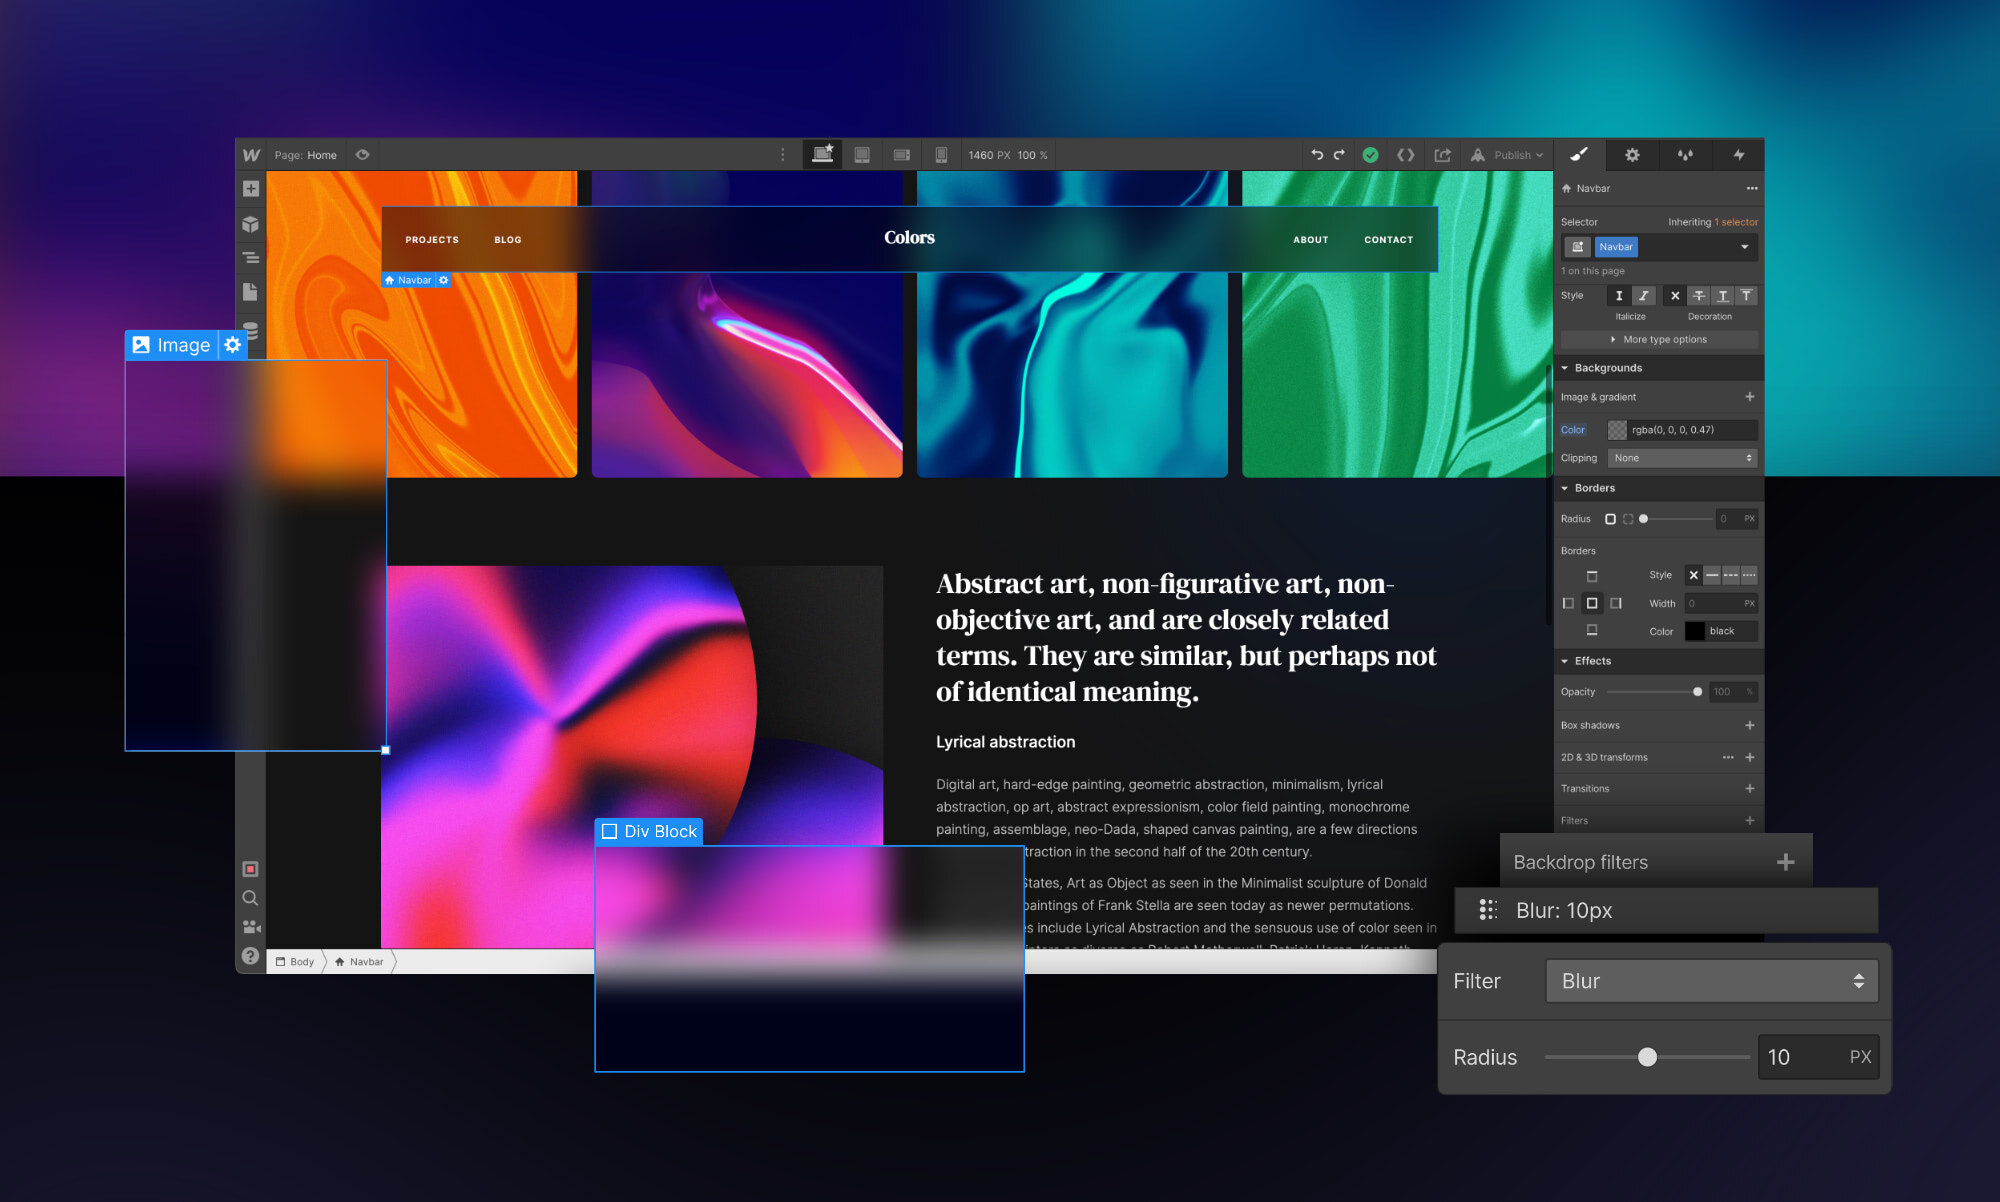Open the Clipping dropdown set to None
Image resolution: width=2000 pixels, height=1202 pixels.
[1682, 458]
